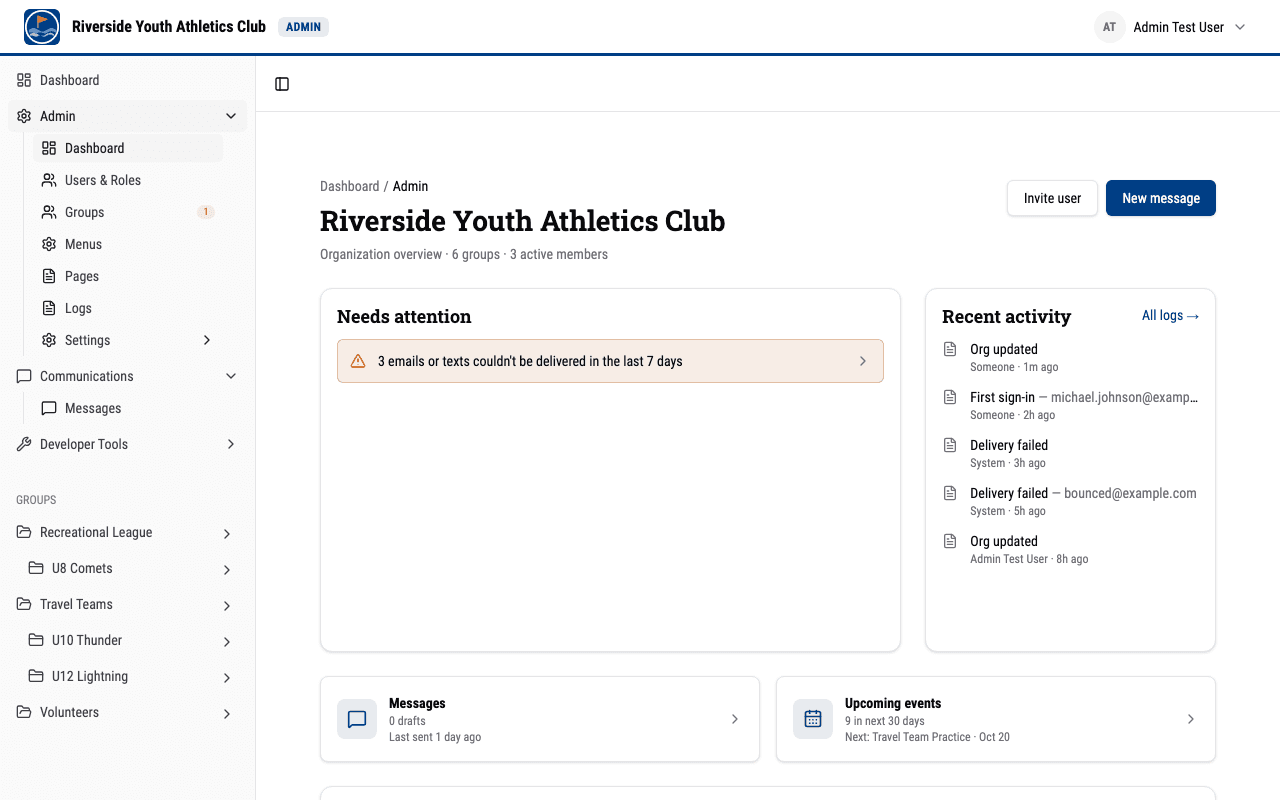Expand the Recreational League group chevron
This screenshot has height=800, width=1280.
[227, 534]
